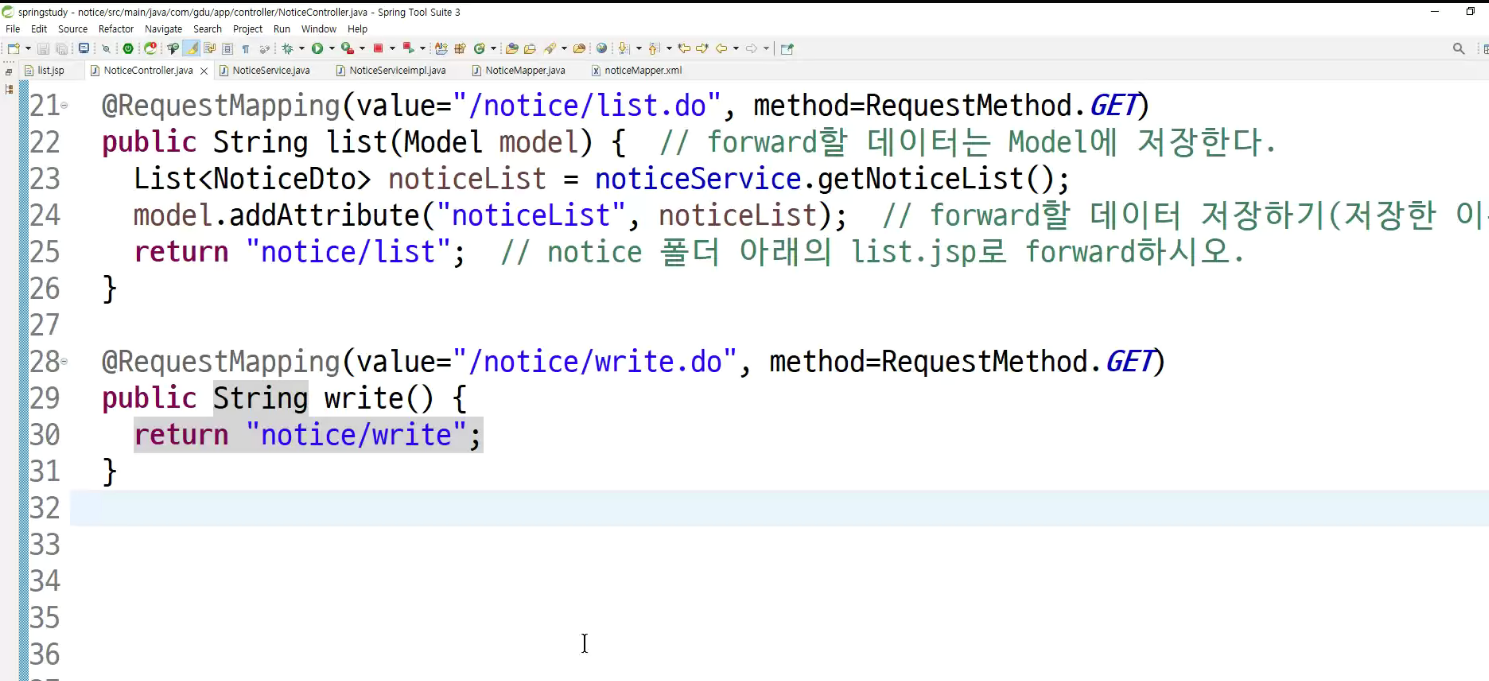Toggle the Block Selection mode icon
Viewport: 1489px width, 681px height.
[227, 48]
